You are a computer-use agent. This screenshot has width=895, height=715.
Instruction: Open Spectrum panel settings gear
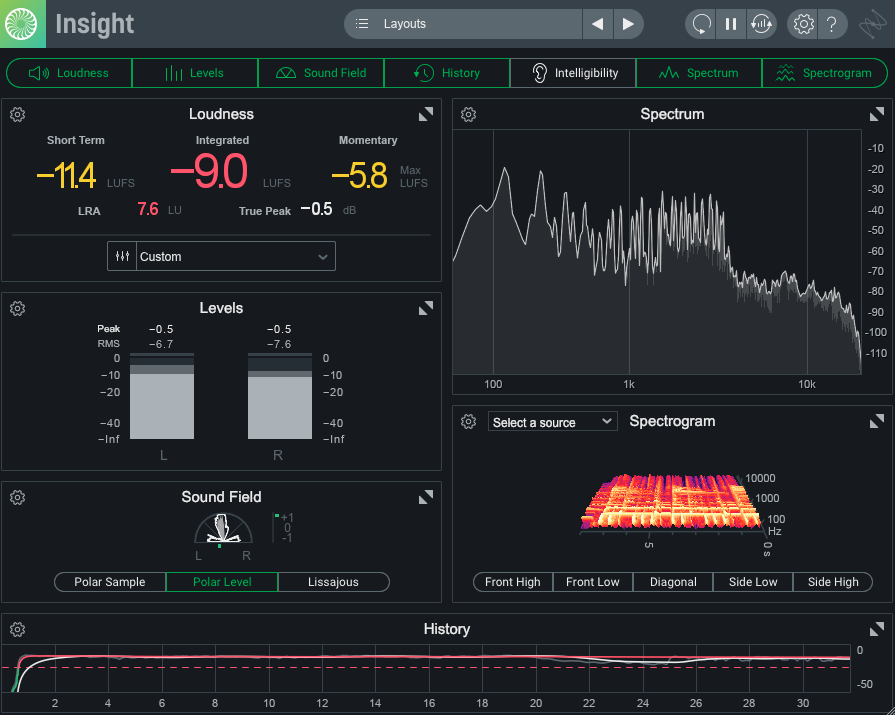click(469, 114)
